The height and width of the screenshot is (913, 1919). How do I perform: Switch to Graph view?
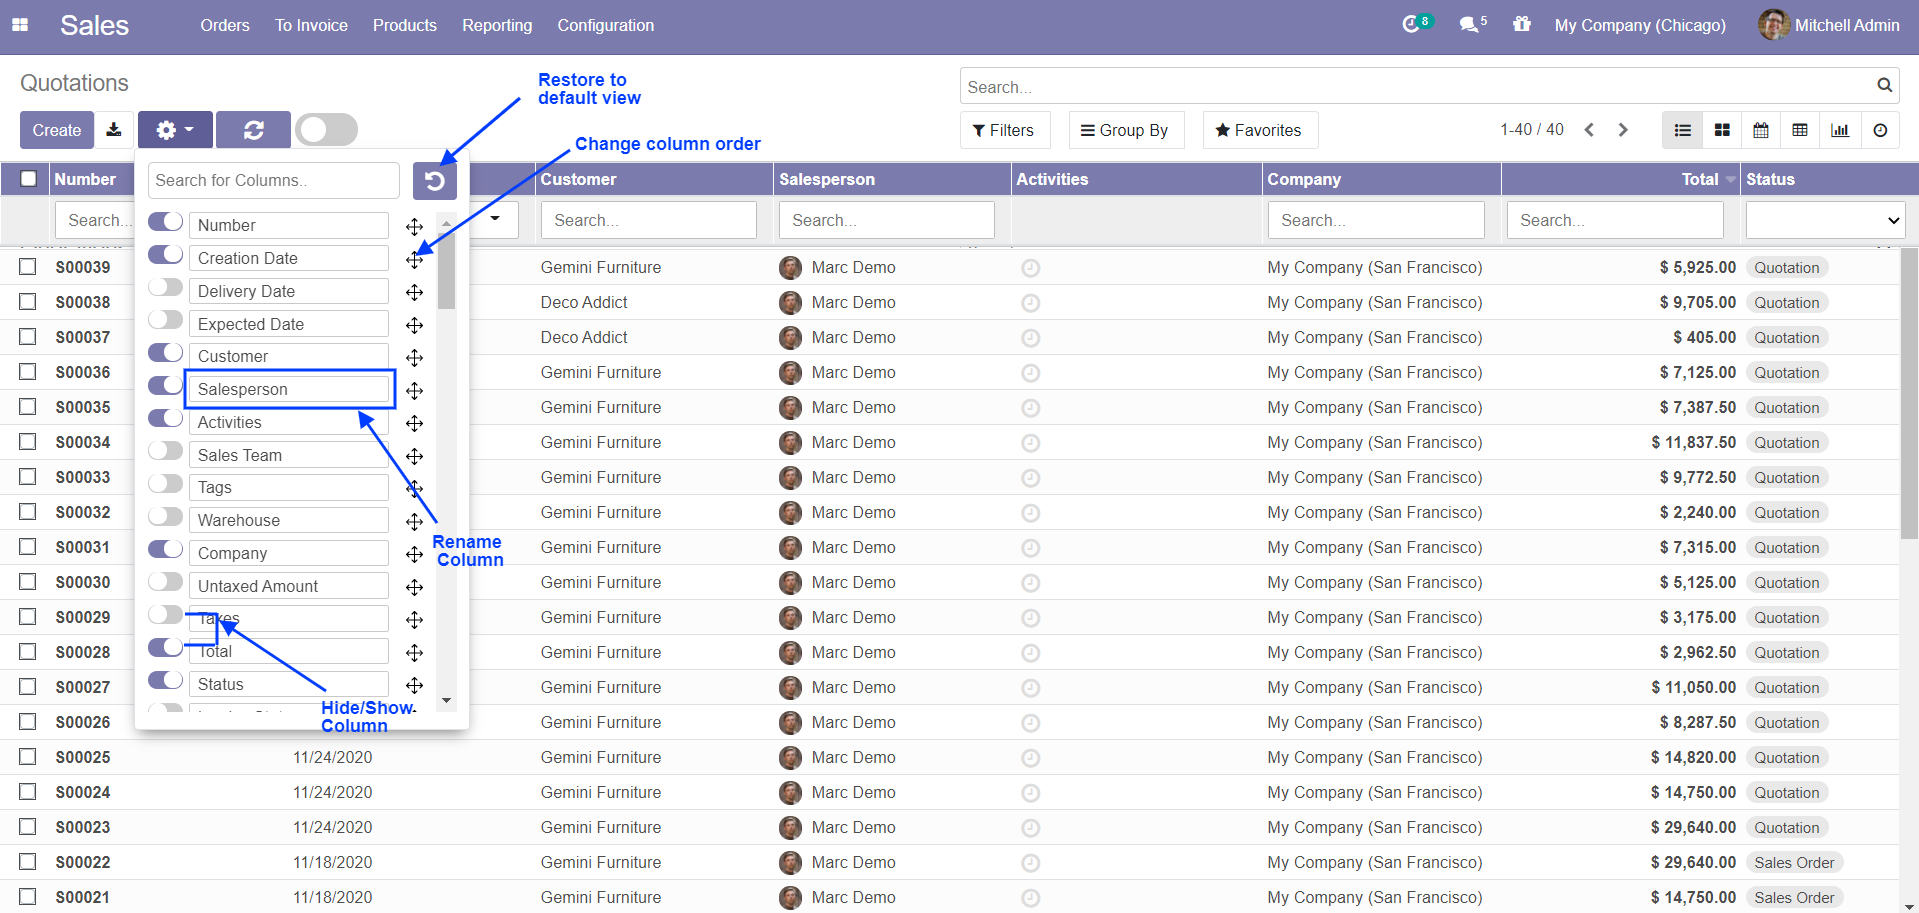(x=1840, y=130)
